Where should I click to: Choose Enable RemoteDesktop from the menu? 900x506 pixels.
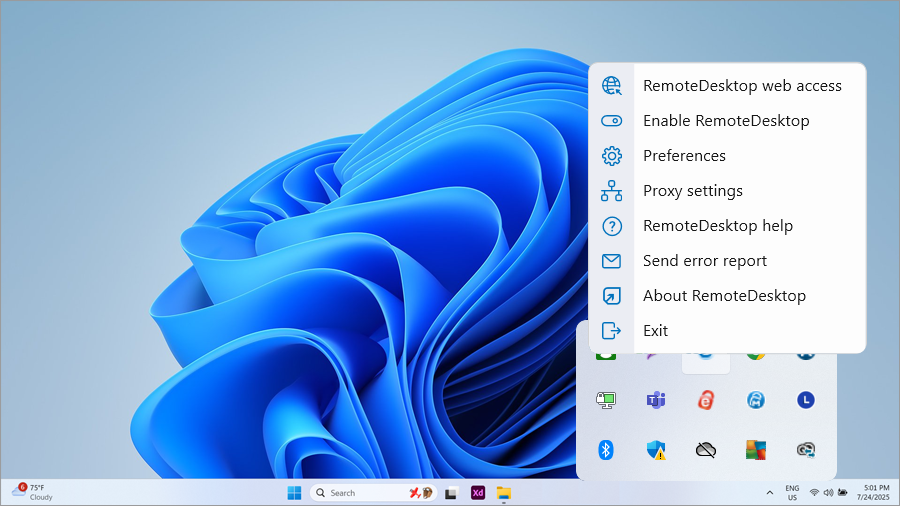pyautogui.click(x=727, y=120)
